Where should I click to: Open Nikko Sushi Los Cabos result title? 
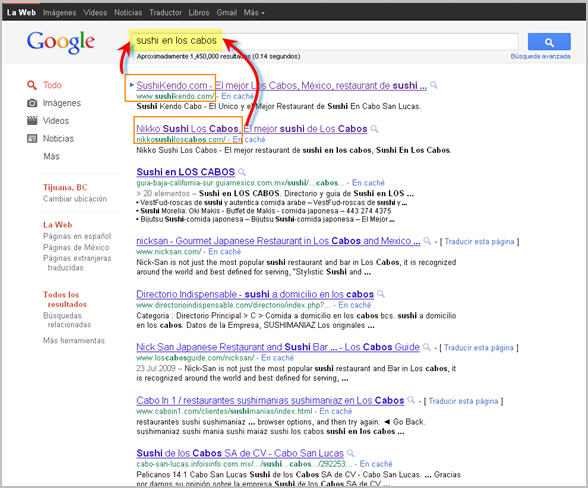252,129
